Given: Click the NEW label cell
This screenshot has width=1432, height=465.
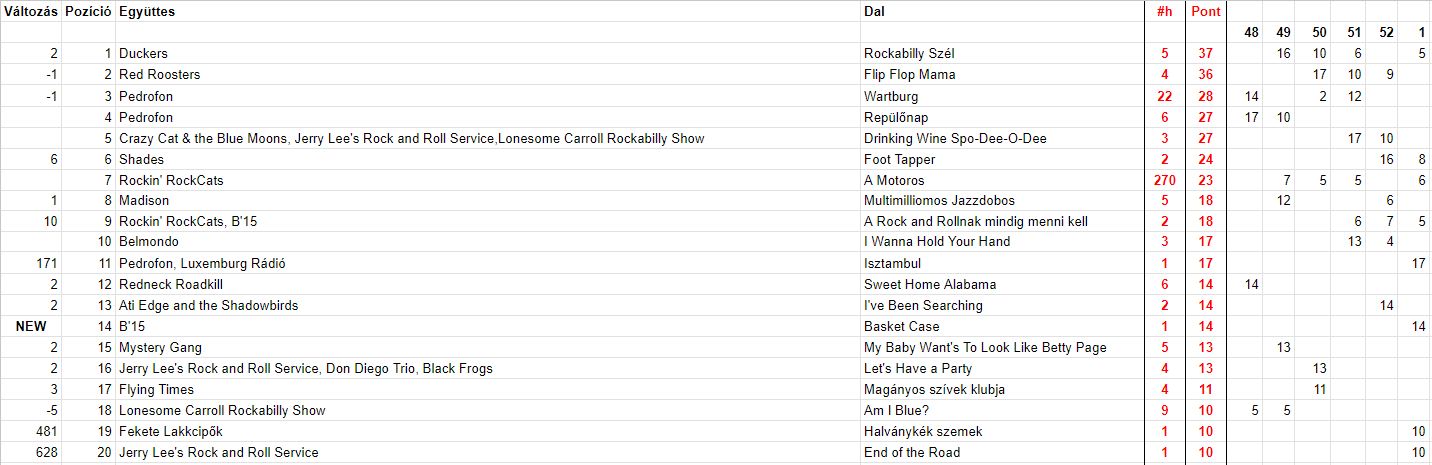Looking at the screenshot, I should (32, 327).
